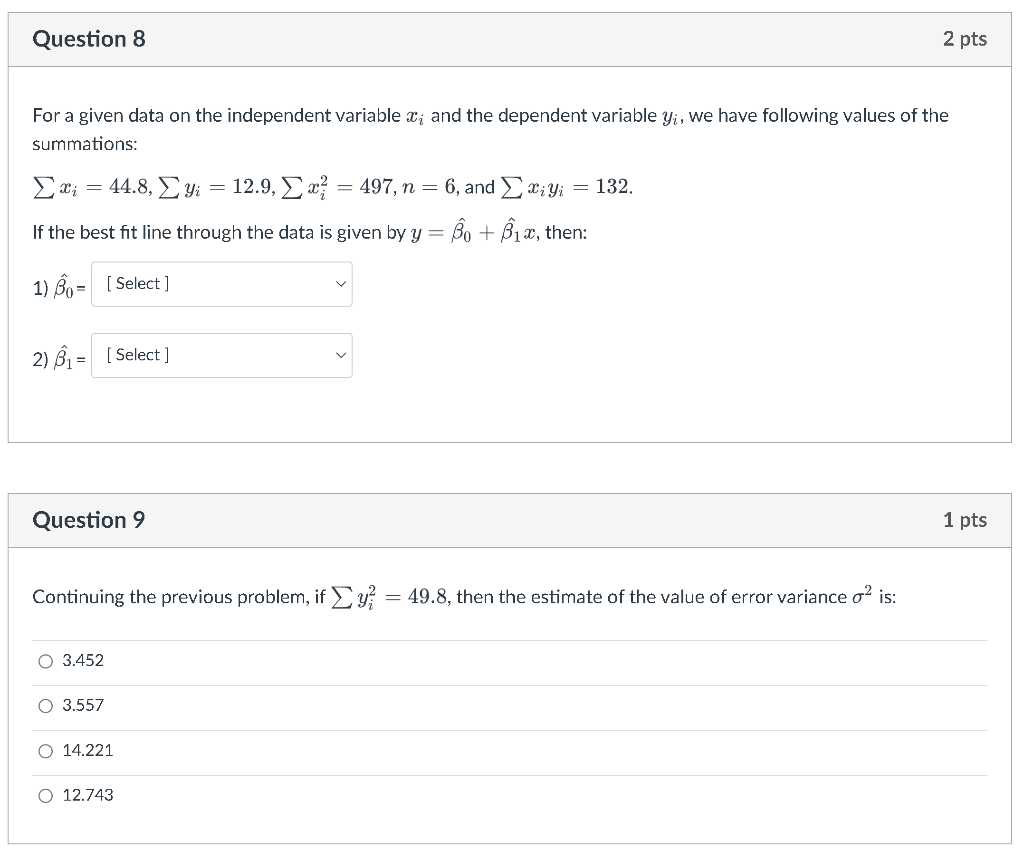Click the radio circle next to 3.452
The width and height of the screenshot is (1024, 851).
(45, 660)
